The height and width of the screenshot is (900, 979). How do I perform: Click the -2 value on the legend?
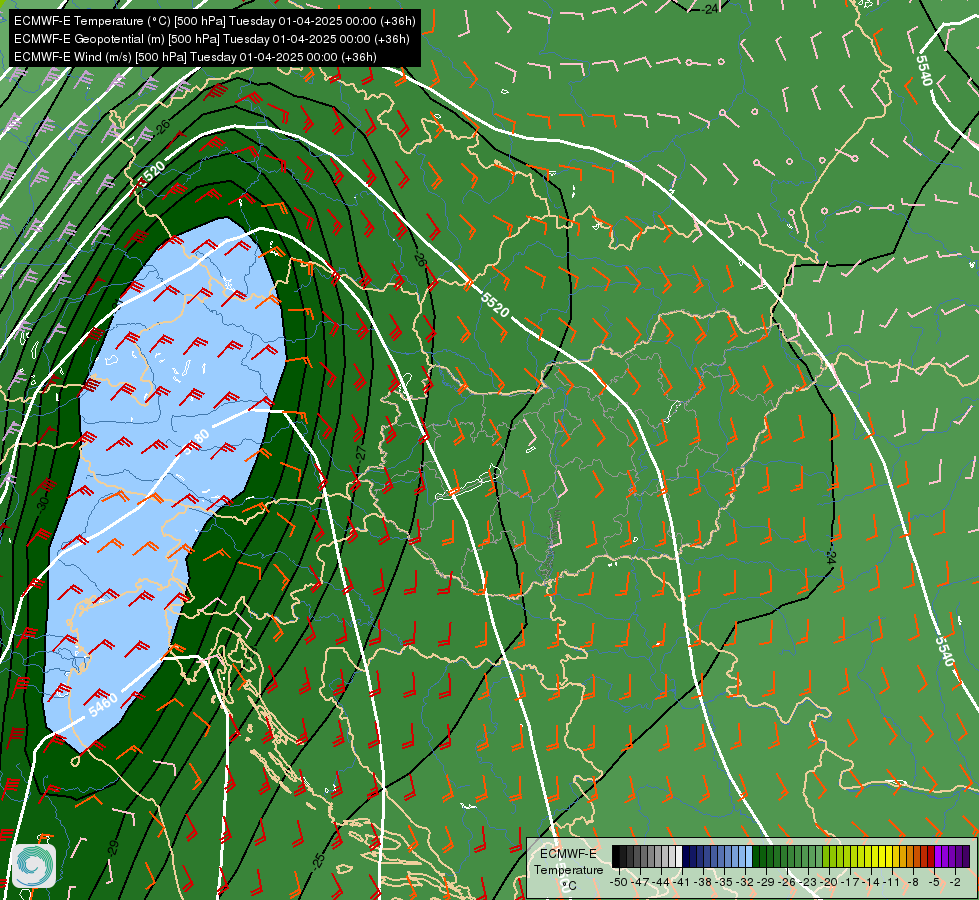[x=955, y=882]
